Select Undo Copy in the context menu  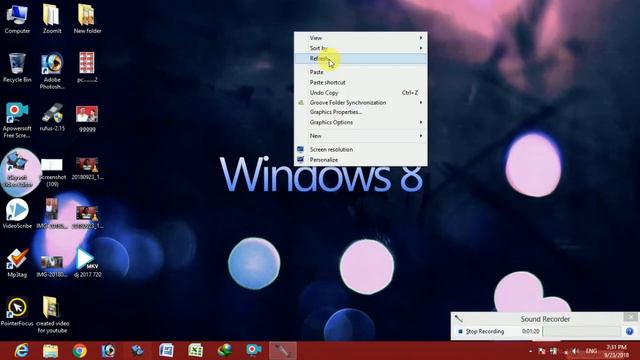tap(361, 93)
